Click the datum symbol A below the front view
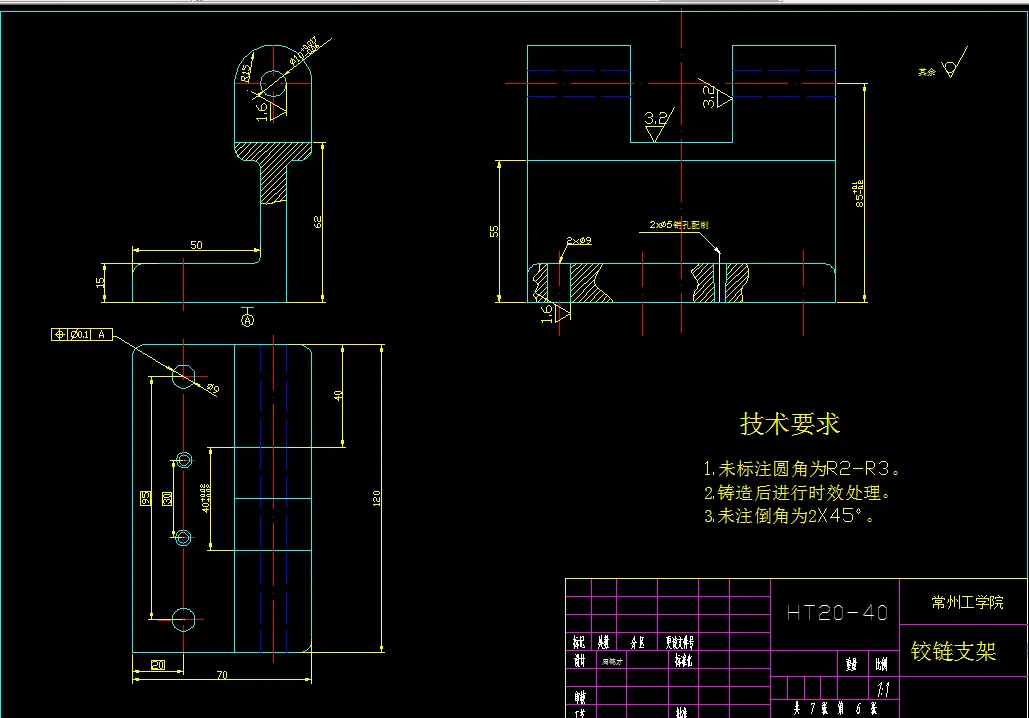Image resolution: width=1029 pixels, height=718 pixels. click(248, 318)
